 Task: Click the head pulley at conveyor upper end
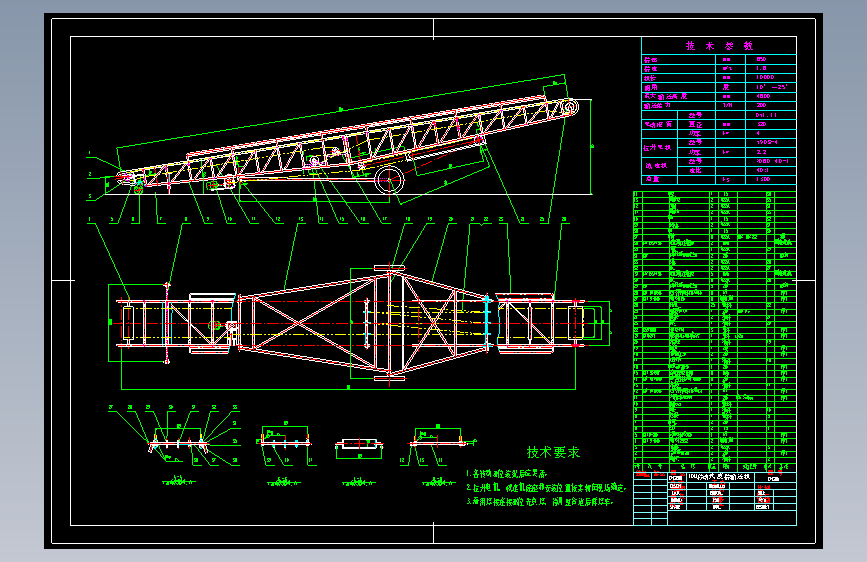tap(569, 106)
